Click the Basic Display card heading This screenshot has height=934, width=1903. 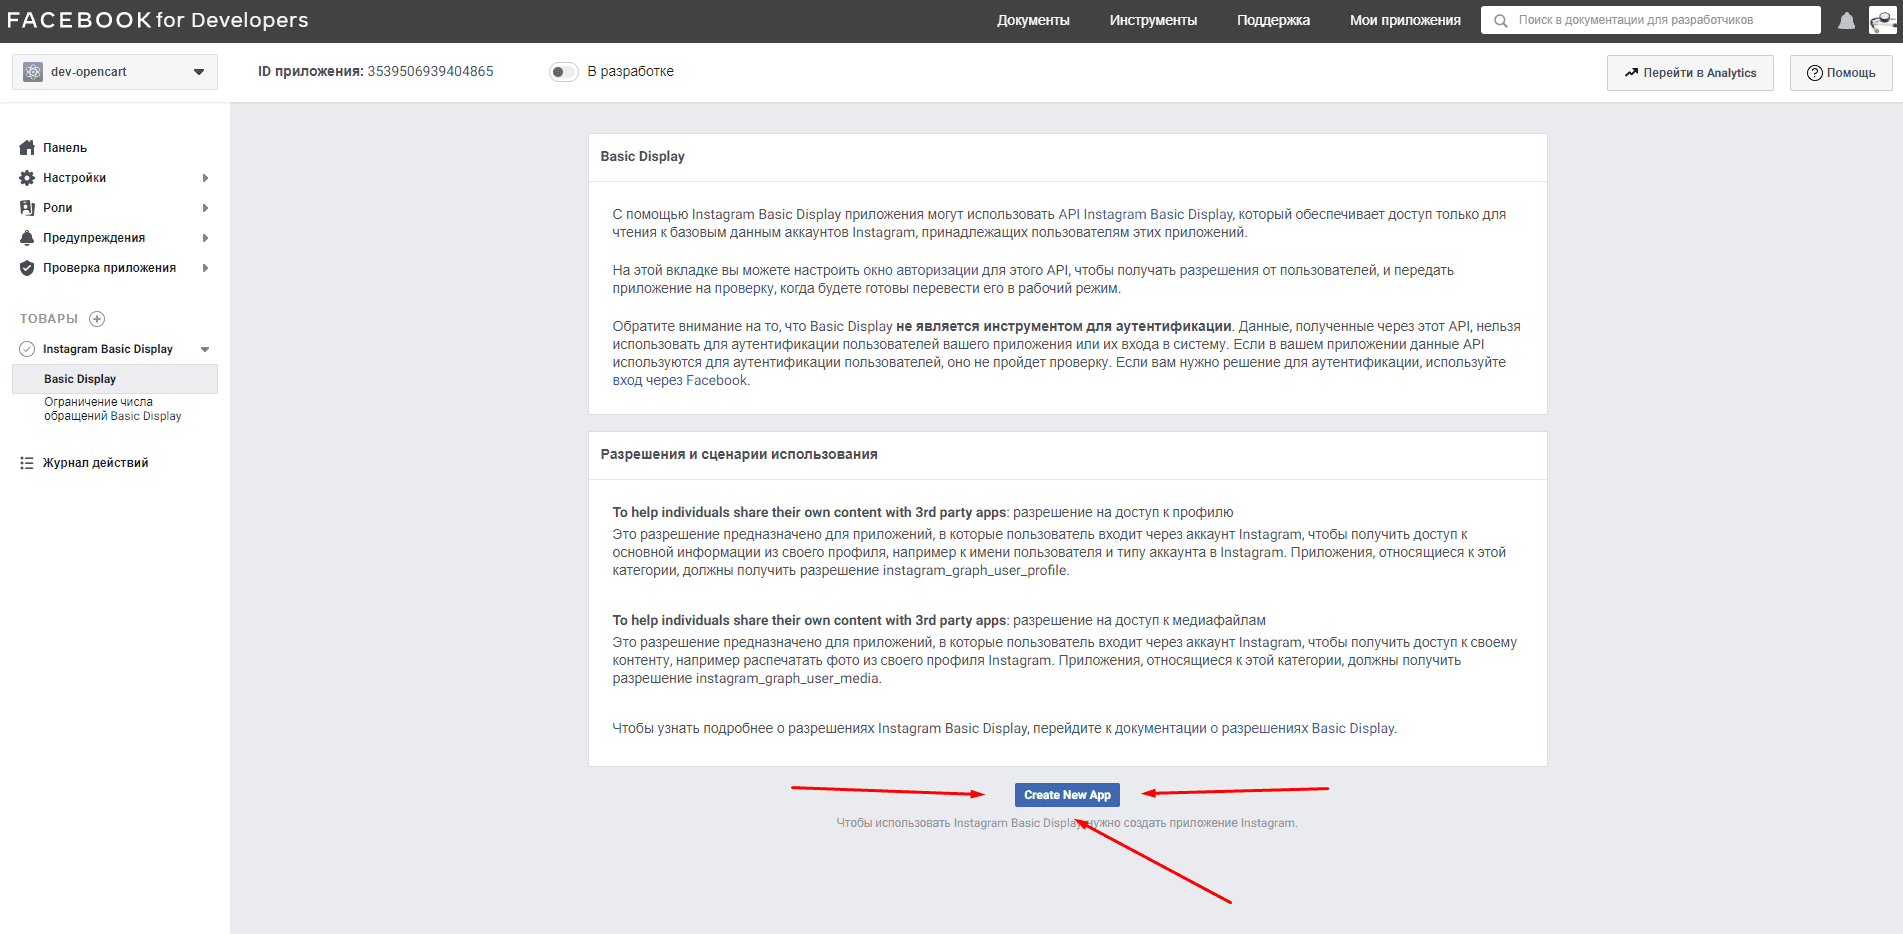point(643,157)
